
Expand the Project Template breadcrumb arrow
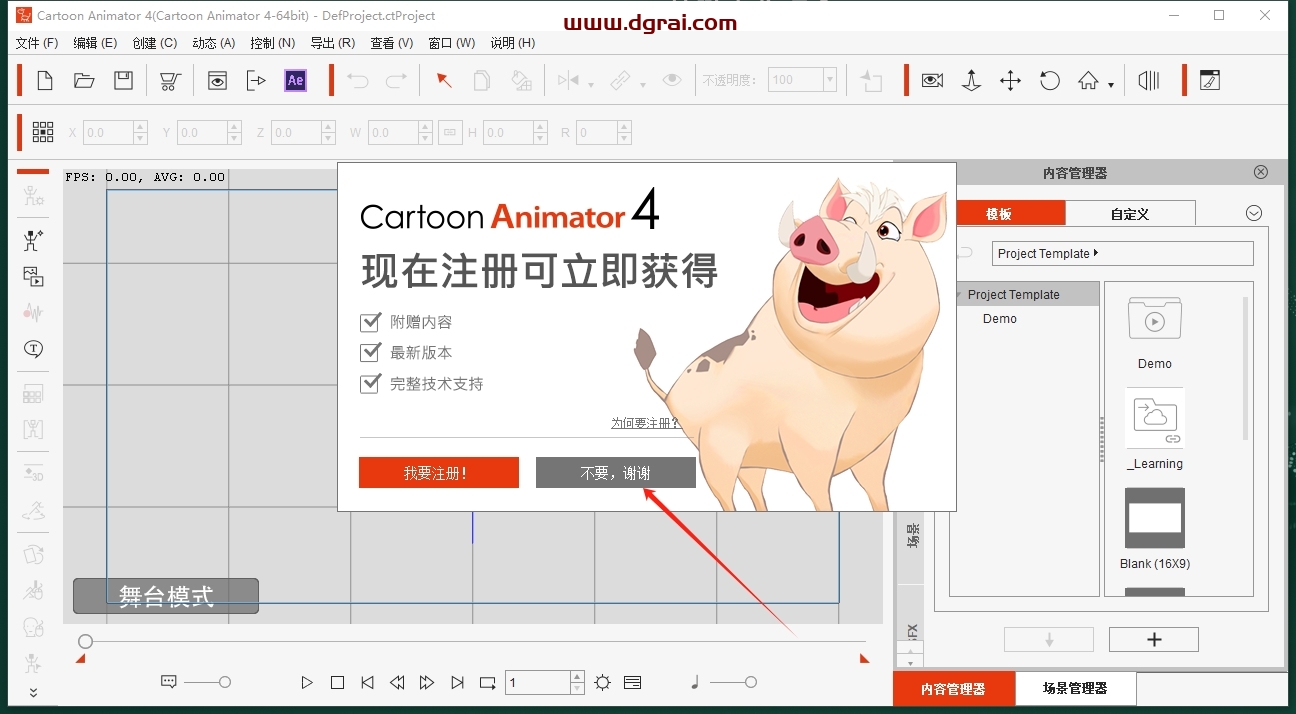click(x=1096, y=253)
